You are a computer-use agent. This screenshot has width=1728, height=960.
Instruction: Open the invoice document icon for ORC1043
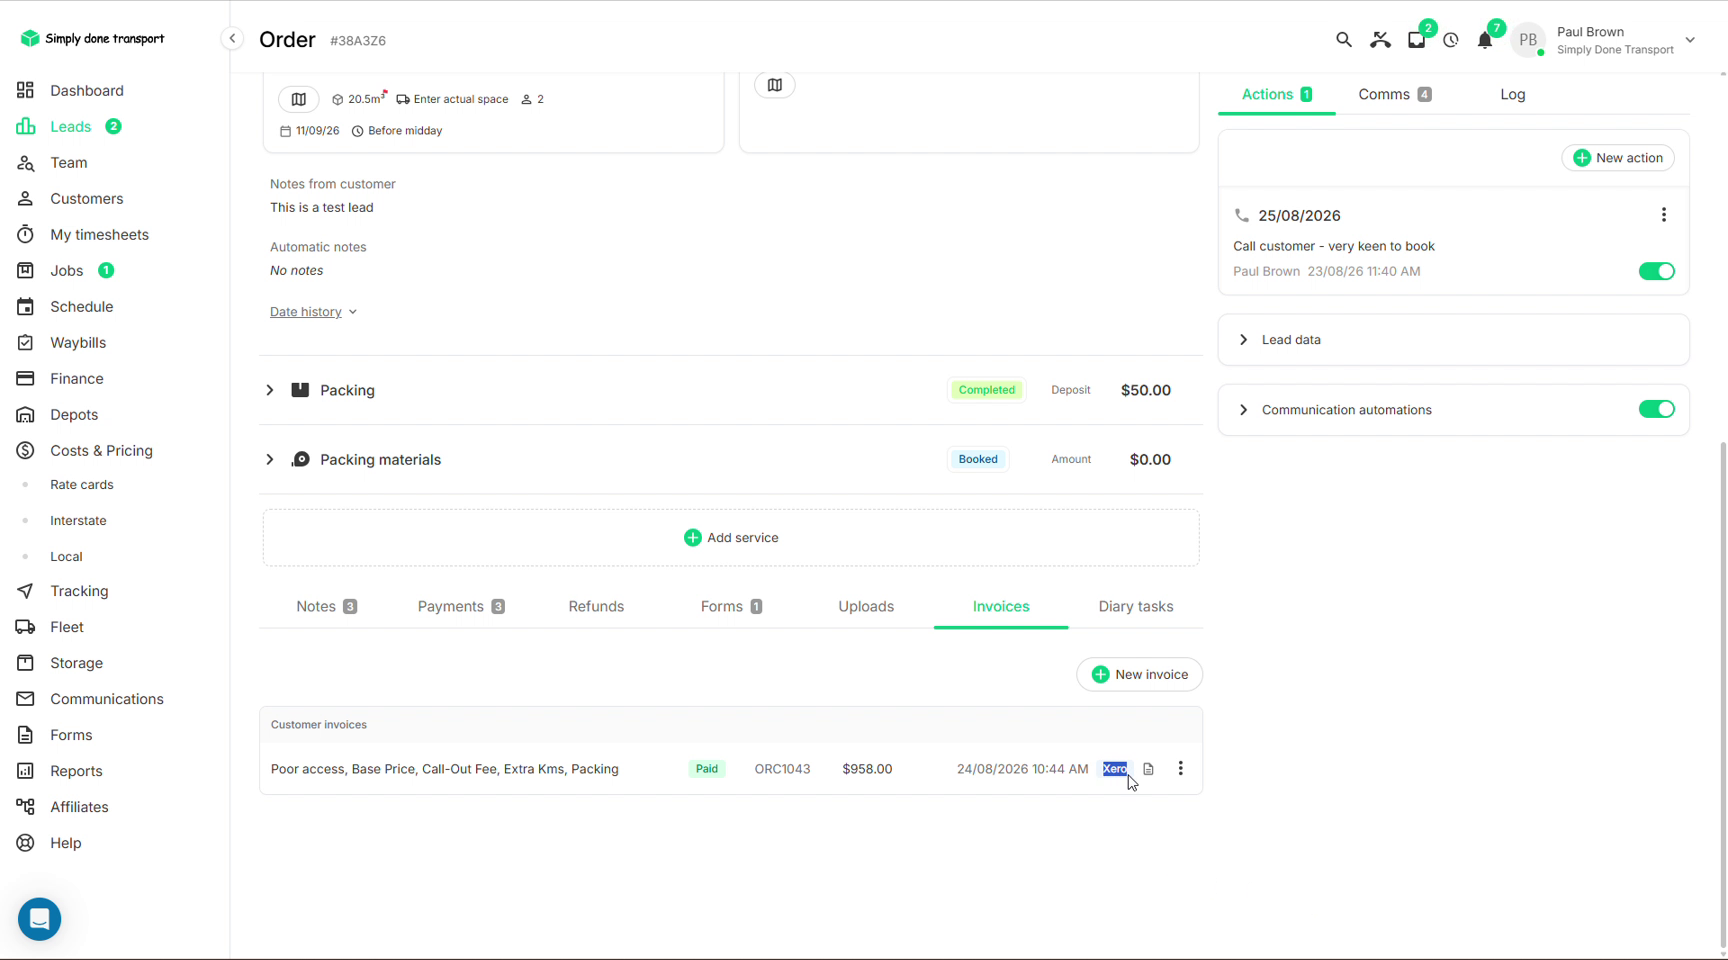click(x=1148, y=769)
